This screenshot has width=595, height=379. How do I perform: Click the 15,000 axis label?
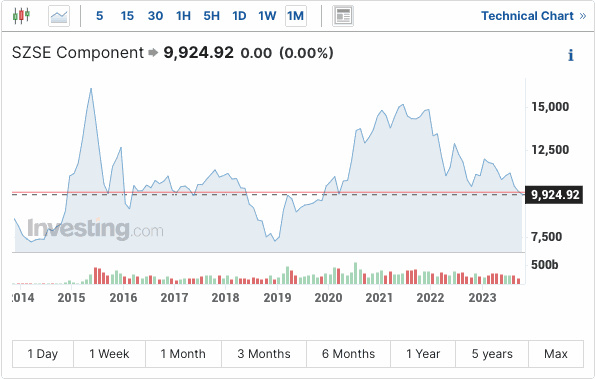click(550, 107)
